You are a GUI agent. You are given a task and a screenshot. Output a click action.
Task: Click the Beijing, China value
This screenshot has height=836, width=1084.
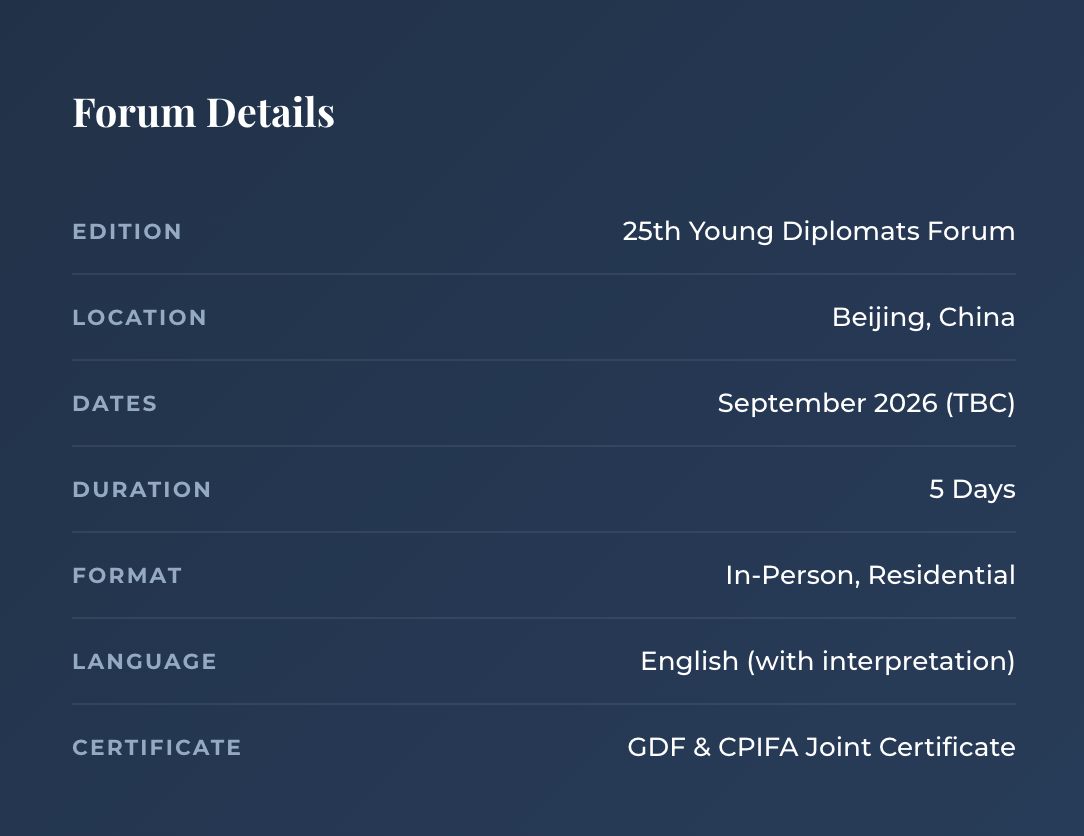coord(924,317)
